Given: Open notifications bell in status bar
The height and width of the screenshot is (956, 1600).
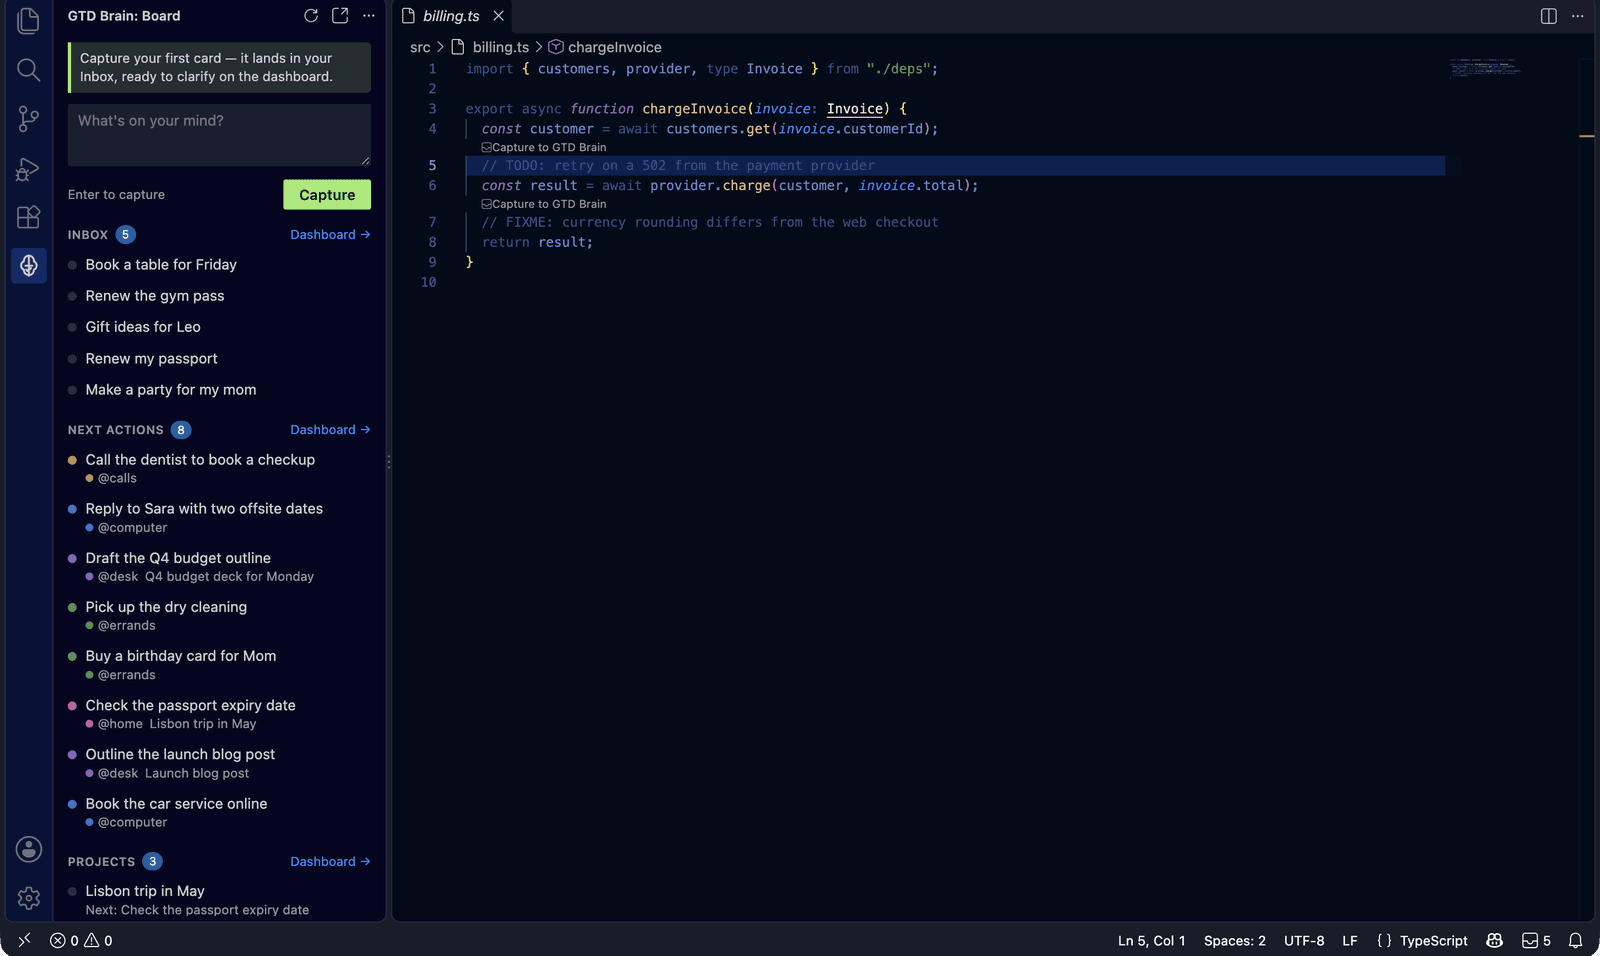Looking at the screenshot, I should coord(1575,940).
